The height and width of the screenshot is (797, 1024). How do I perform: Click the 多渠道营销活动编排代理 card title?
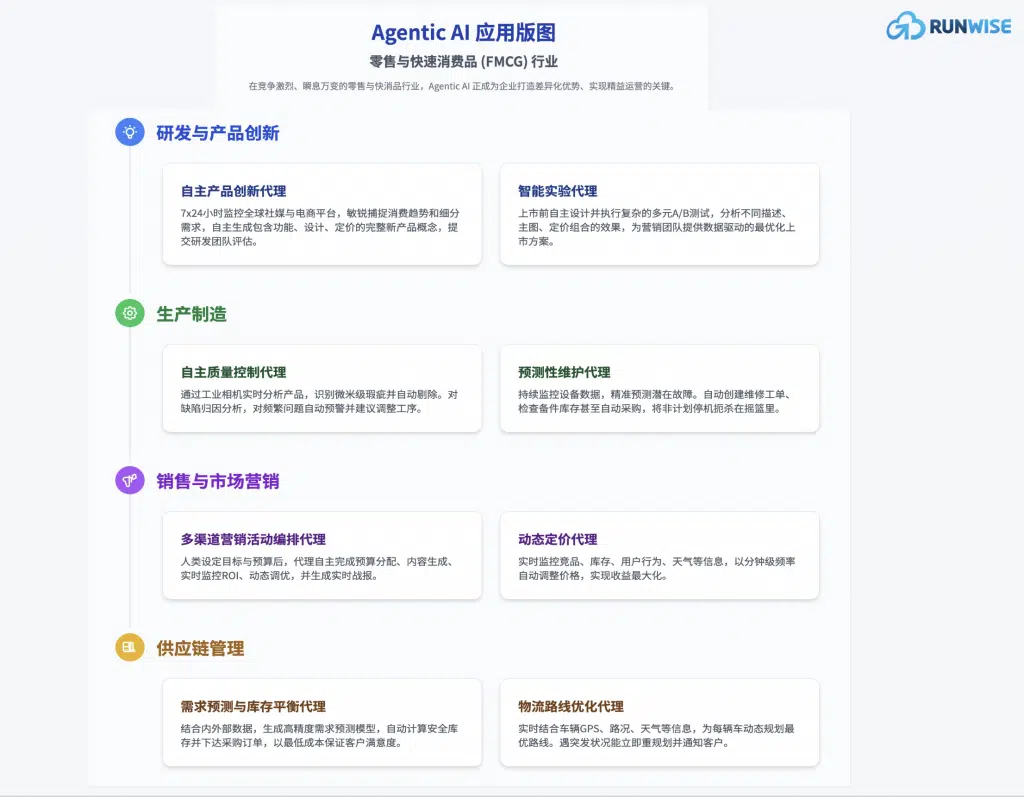tap(253, 540)
